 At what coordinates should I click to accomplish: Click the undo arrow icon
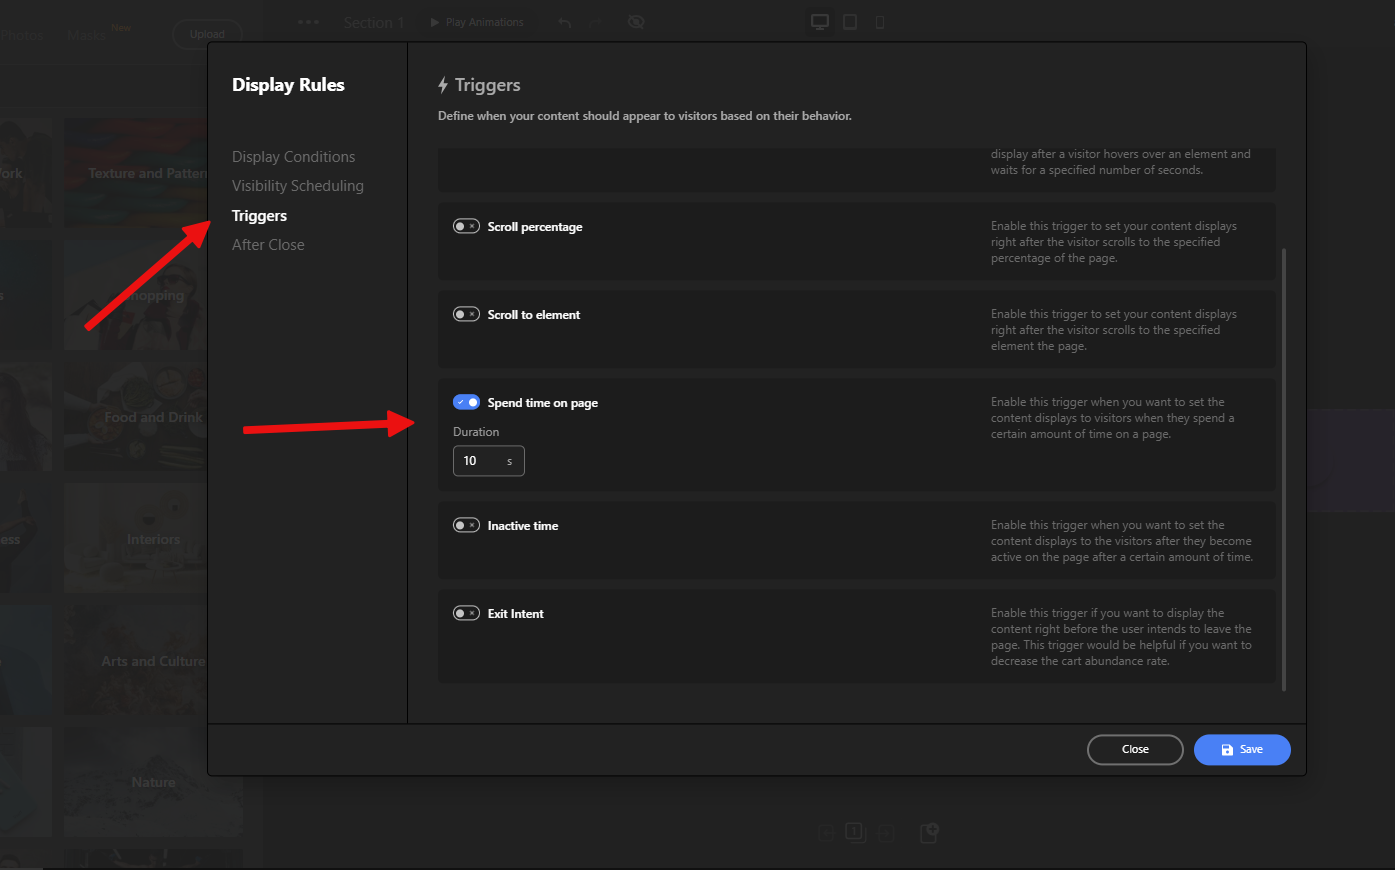(565, 22)
